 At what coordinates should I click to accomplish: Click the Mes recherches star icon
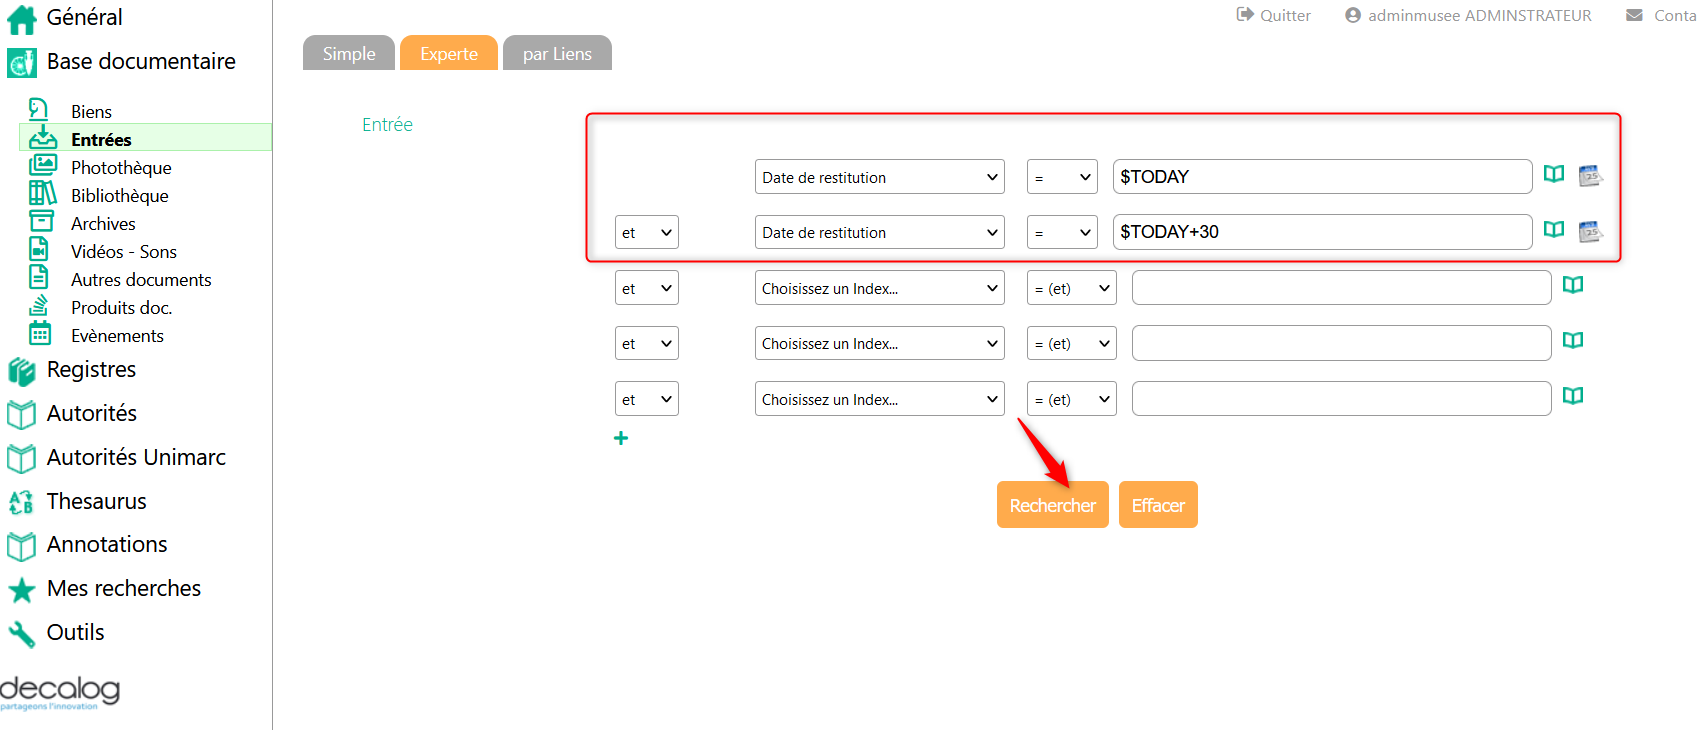click(x=21, y=590)
